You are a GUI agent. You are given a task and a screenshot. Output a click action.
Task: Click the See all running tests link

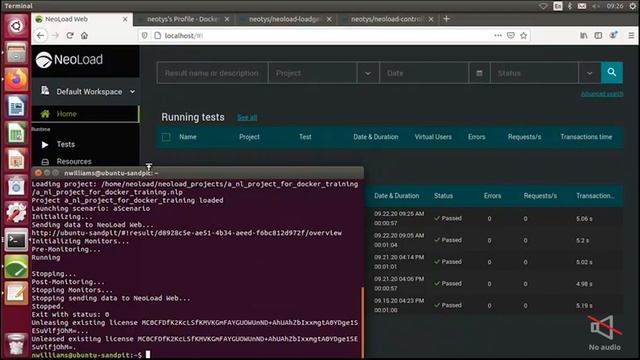click(247, 118)
